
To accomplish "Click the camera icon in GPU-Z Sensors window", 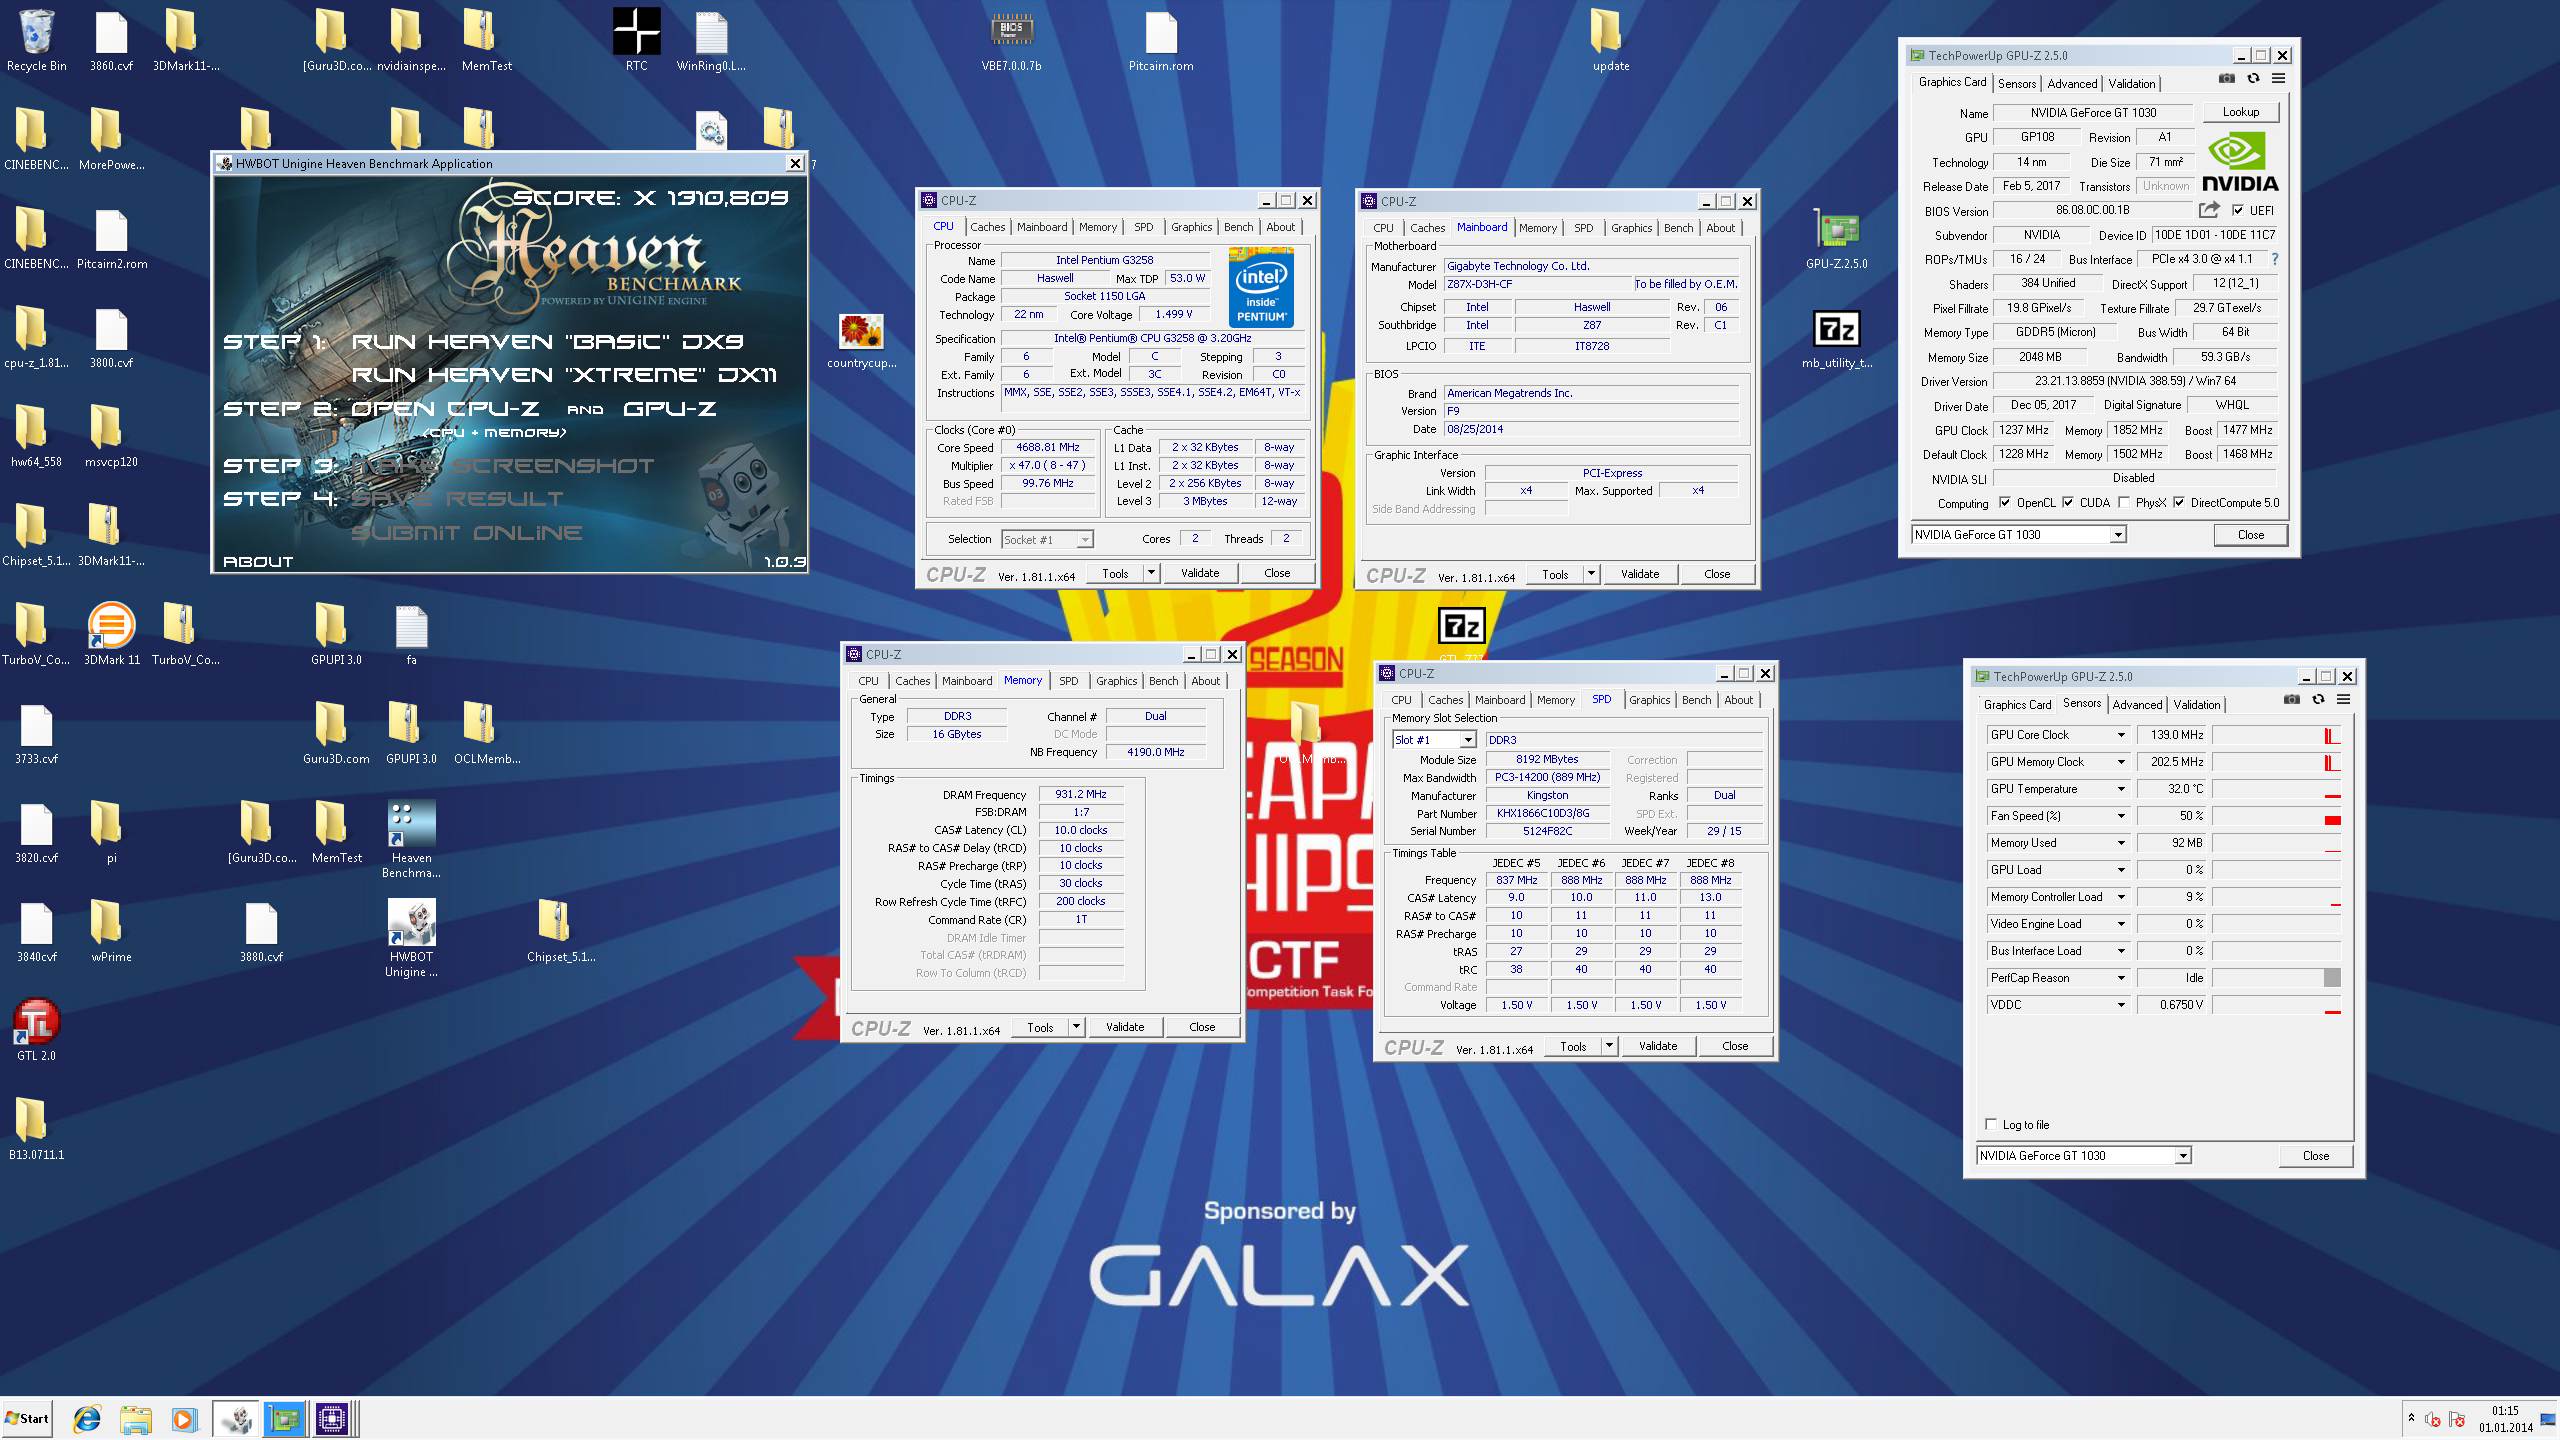I will 2292,700.
